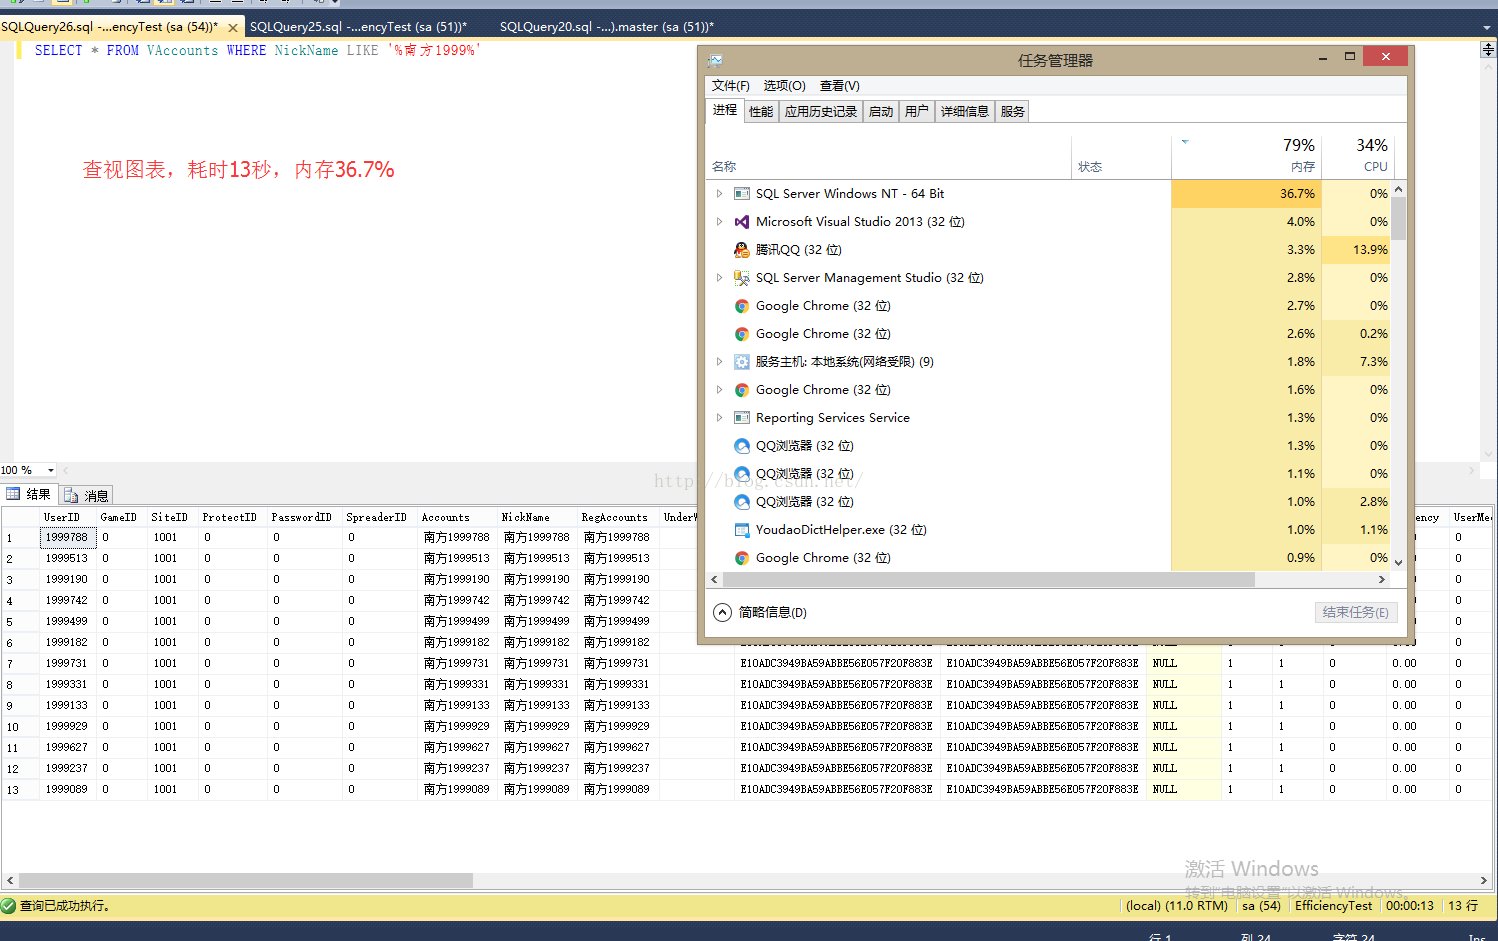Expand the SQL Server Windows NT process
Viewport: 1498px width, 941px height.
(x=719, y=194)
